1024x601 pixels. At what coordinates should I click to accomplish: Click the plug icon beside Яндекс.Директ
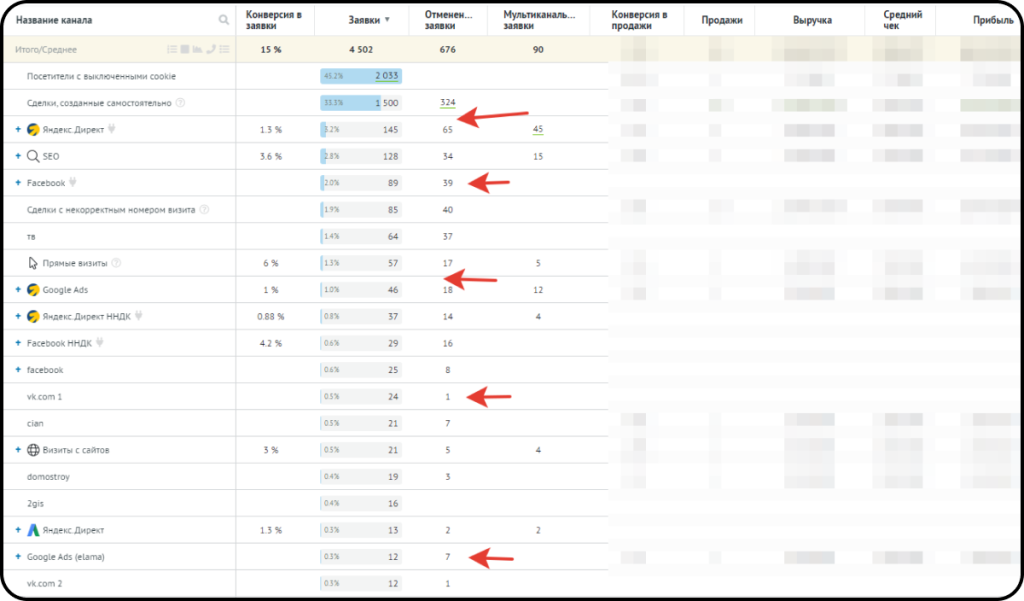(x=112, y=129)
